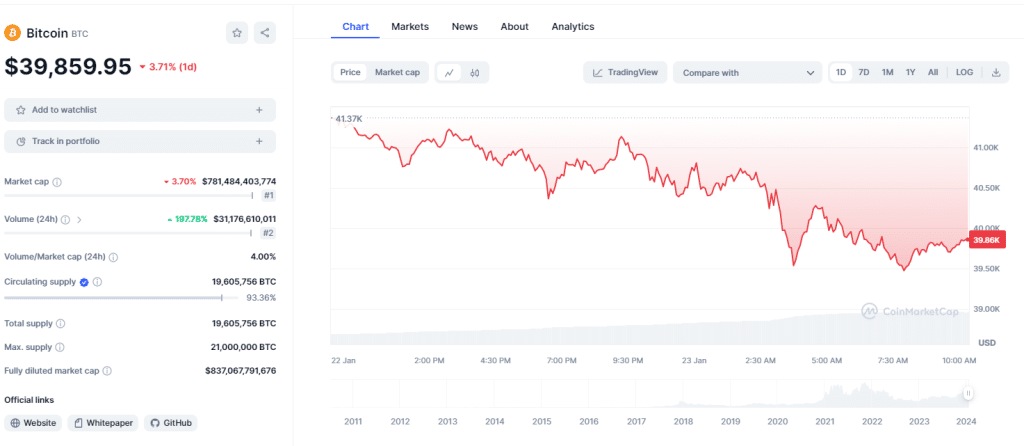
Task: Toggle chart to Market cap
Action: [x=397, y=72]
